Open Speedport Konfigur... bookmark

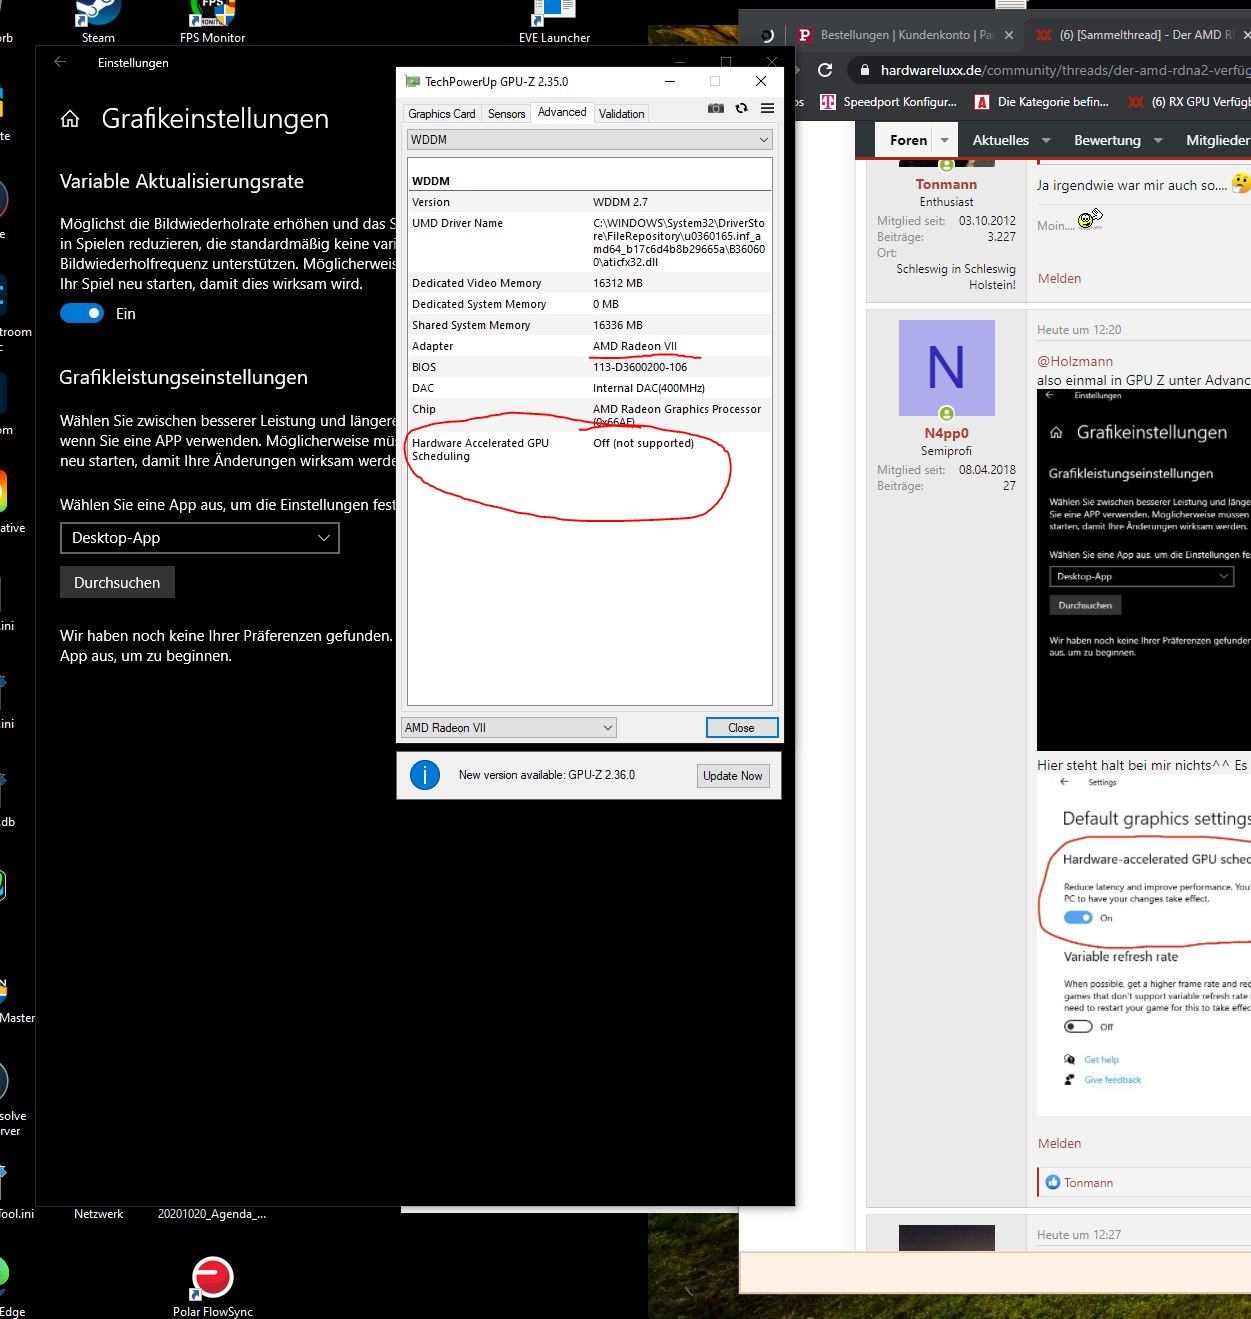click(x=888, y=101)
